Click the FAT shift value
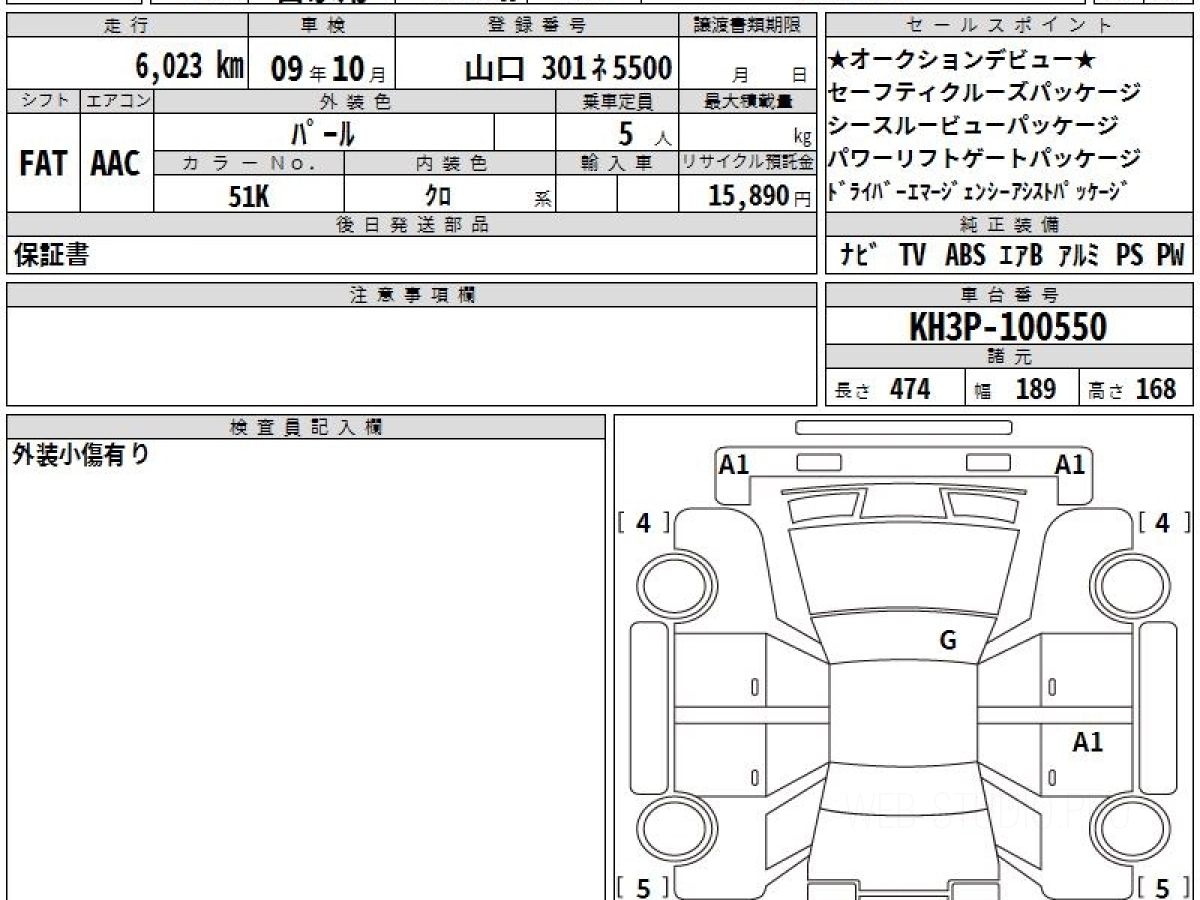 pos(43,164)
